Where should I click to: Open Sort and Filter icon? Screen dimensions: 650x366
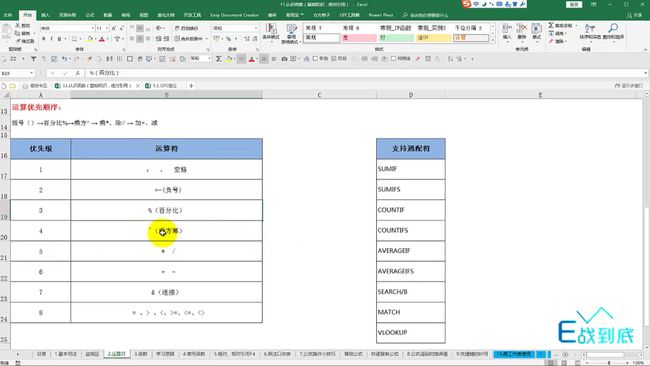click(x=590, y=32)
